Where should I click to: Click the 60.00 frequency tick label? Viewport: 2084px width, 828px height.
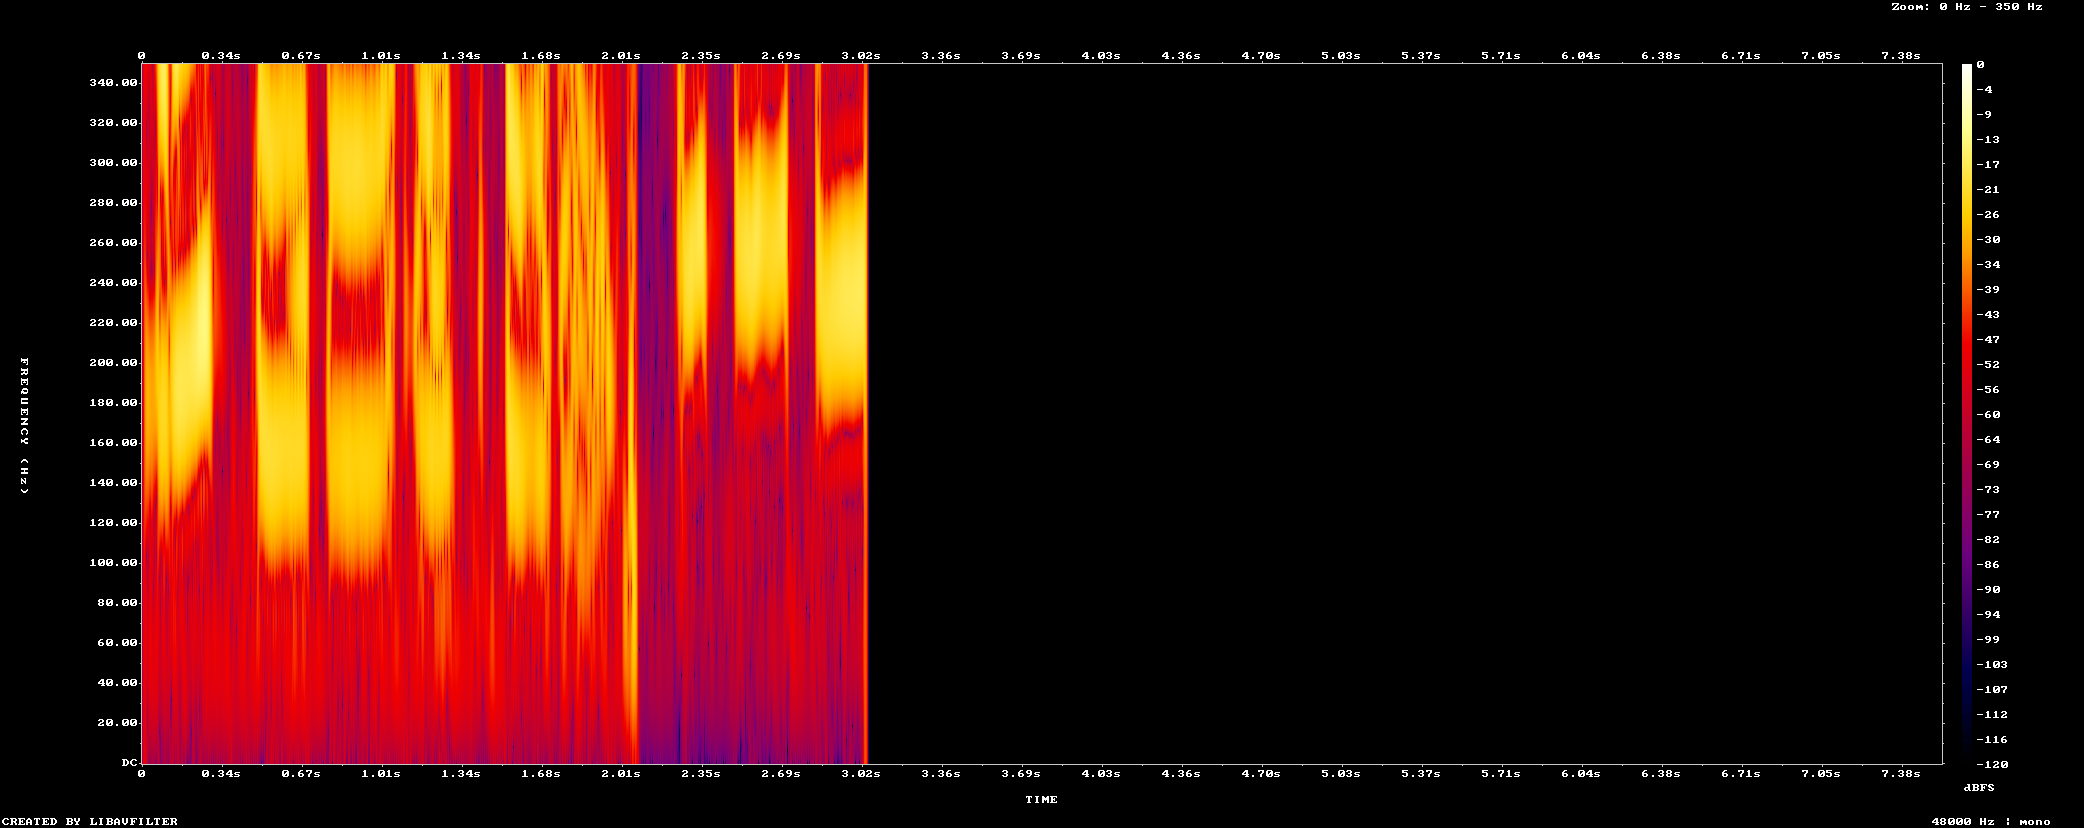pyautogui.click(x=118, y=643)
